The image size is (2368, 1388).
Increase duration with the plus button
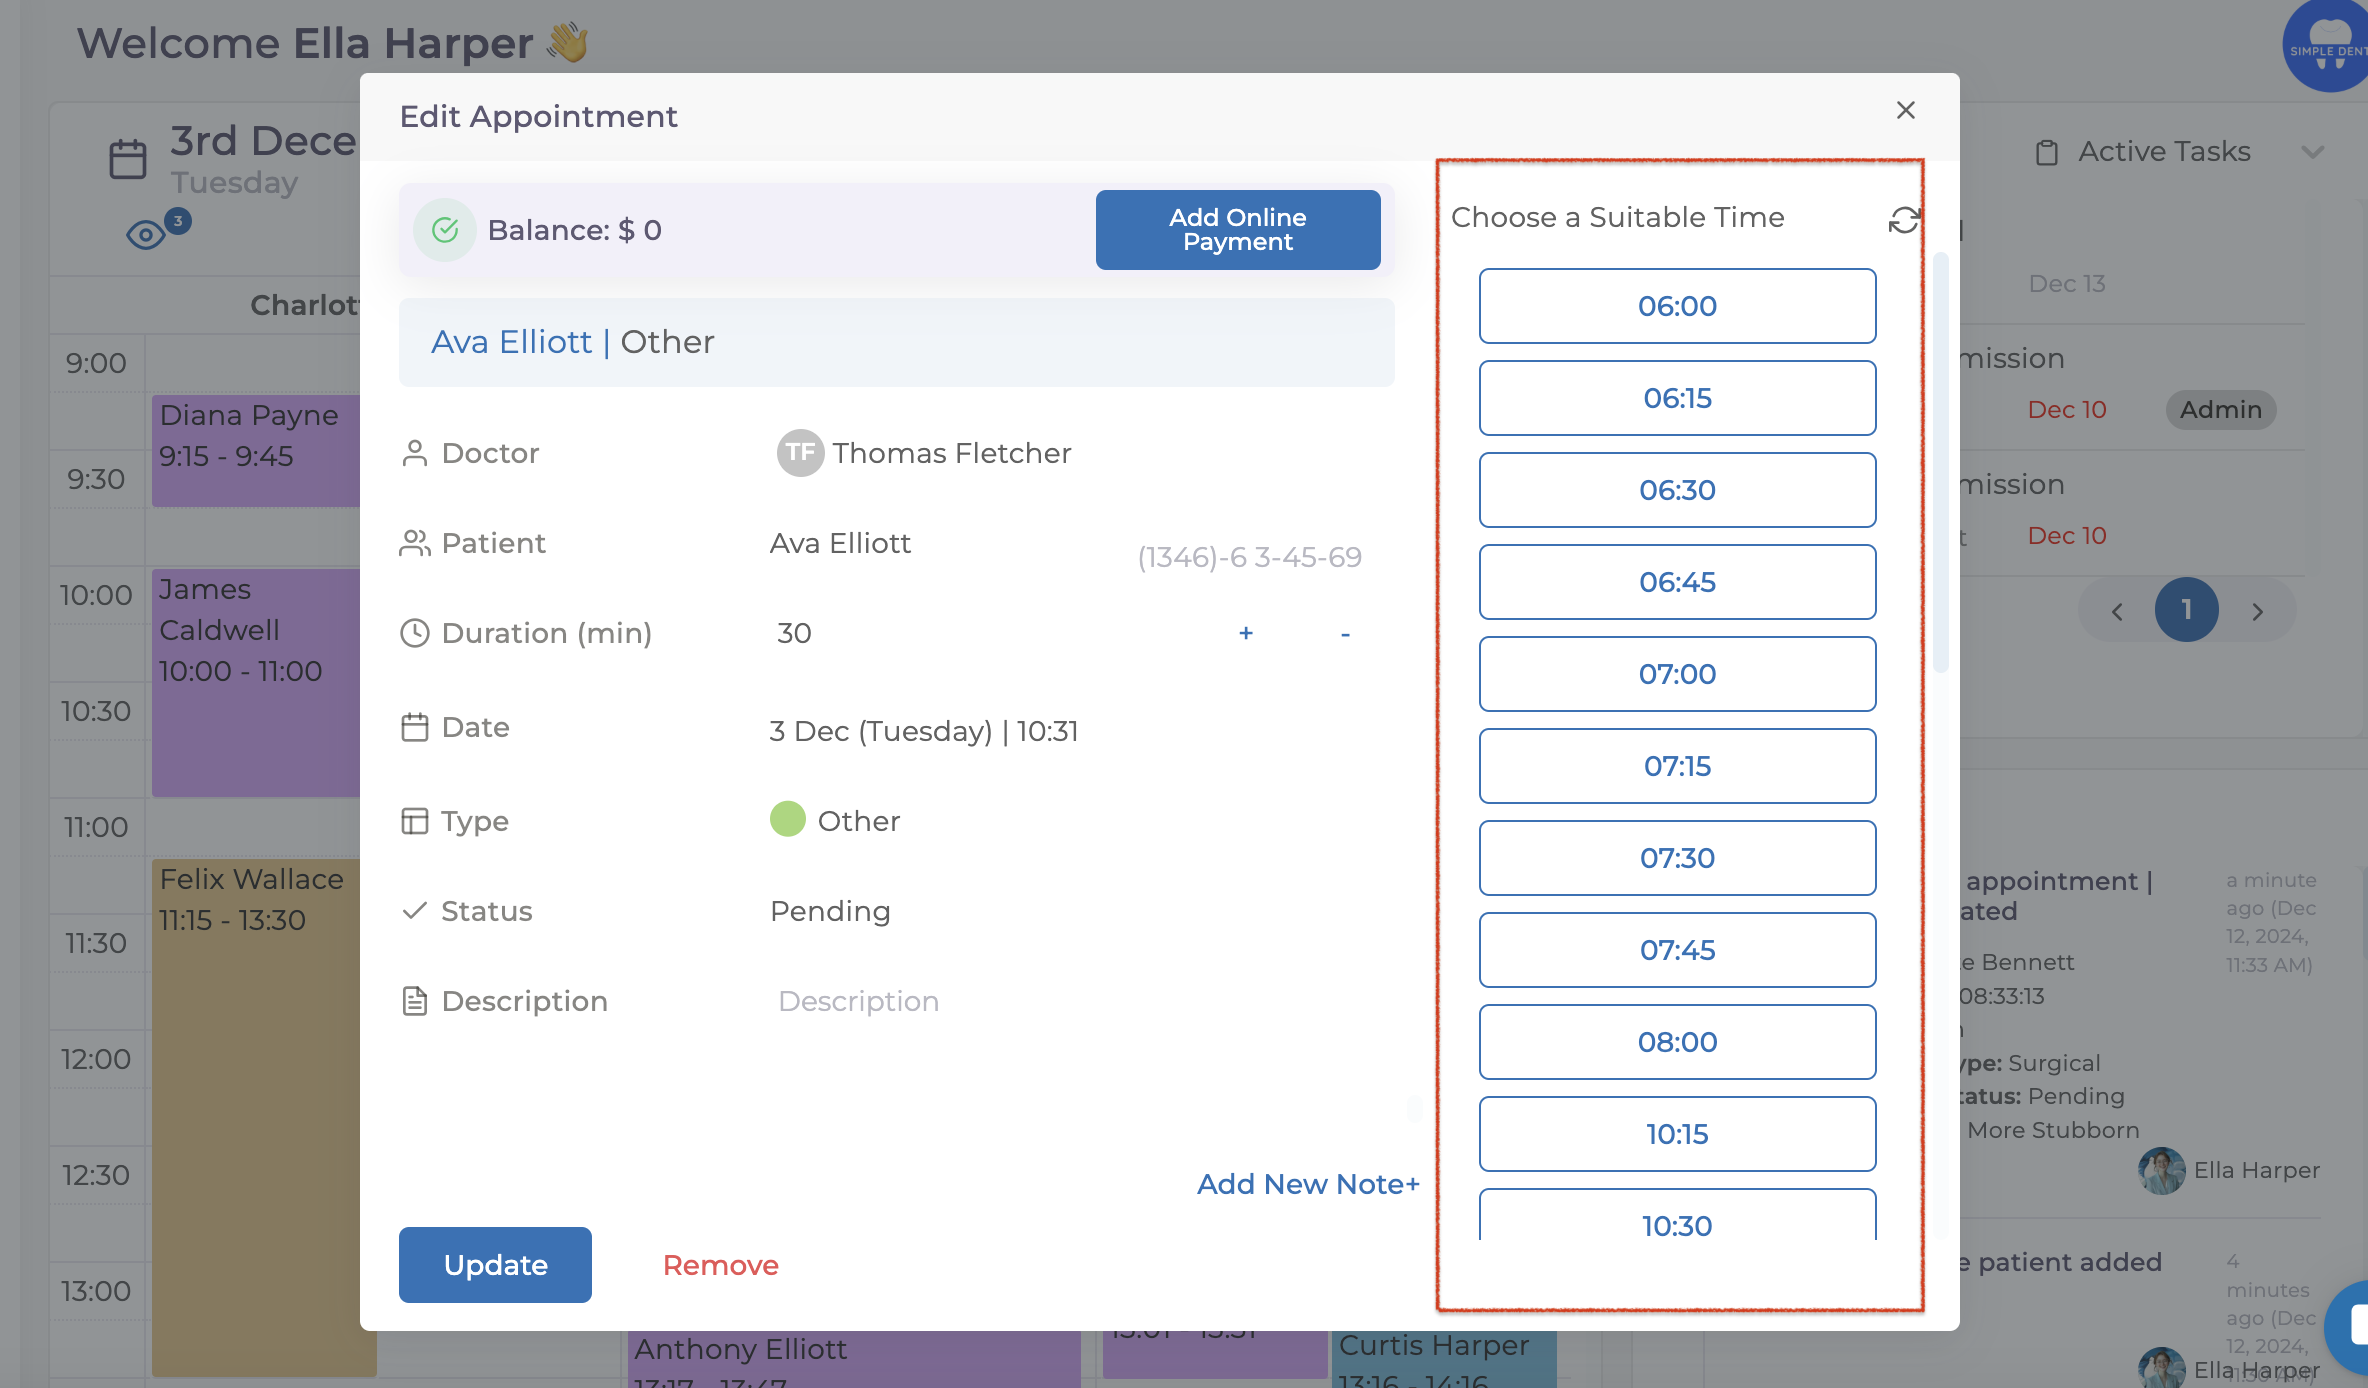[x=1246, y=633]
